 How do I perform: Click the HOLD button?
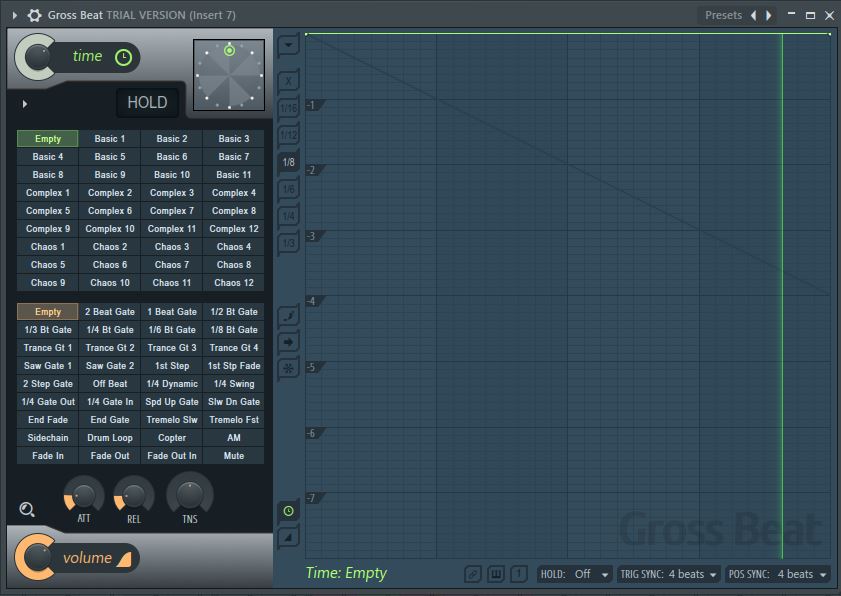point(147,102)
